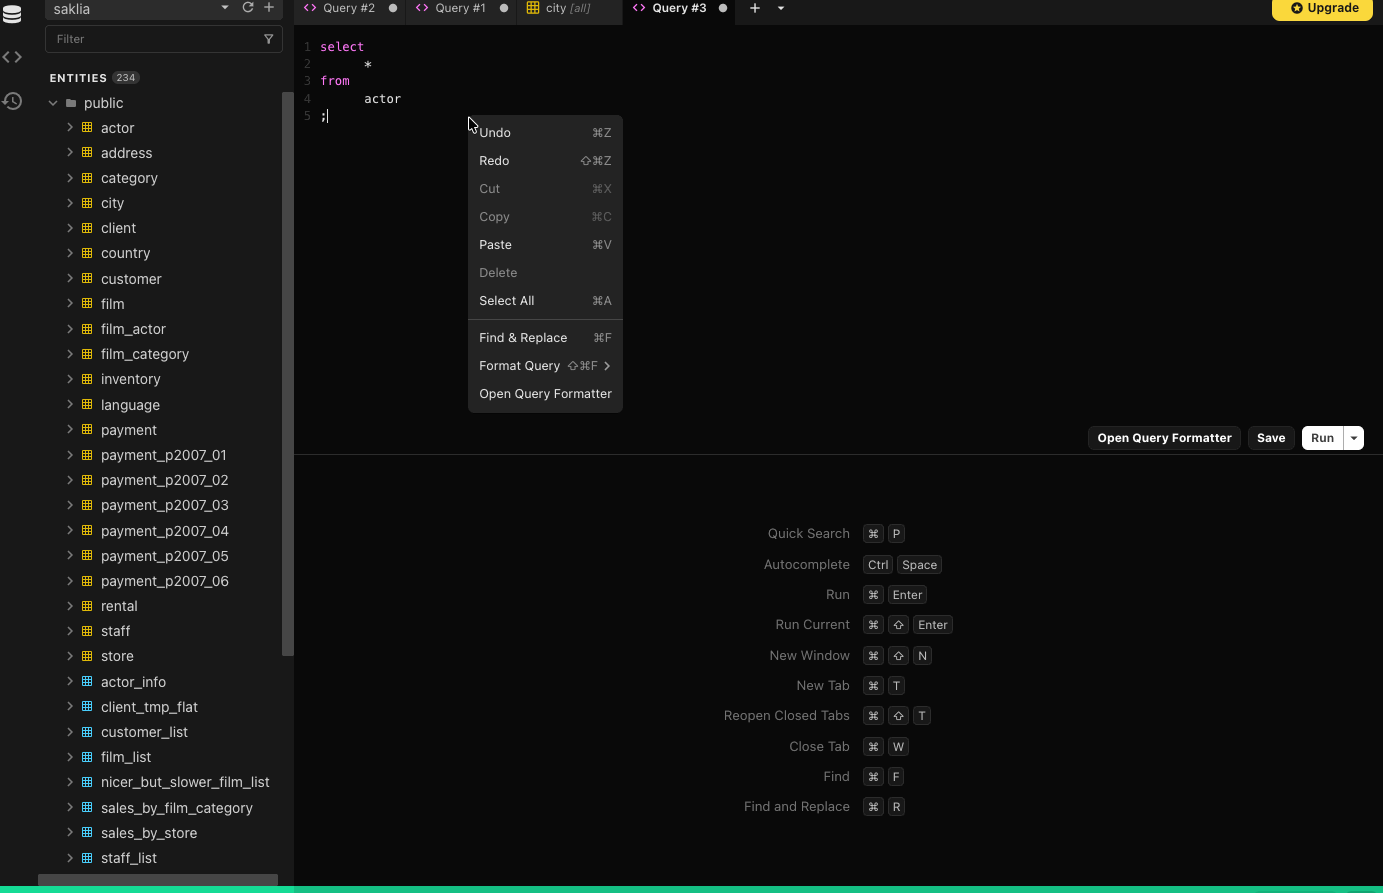Click the funnel icon in the Filter field

[268, 38]
